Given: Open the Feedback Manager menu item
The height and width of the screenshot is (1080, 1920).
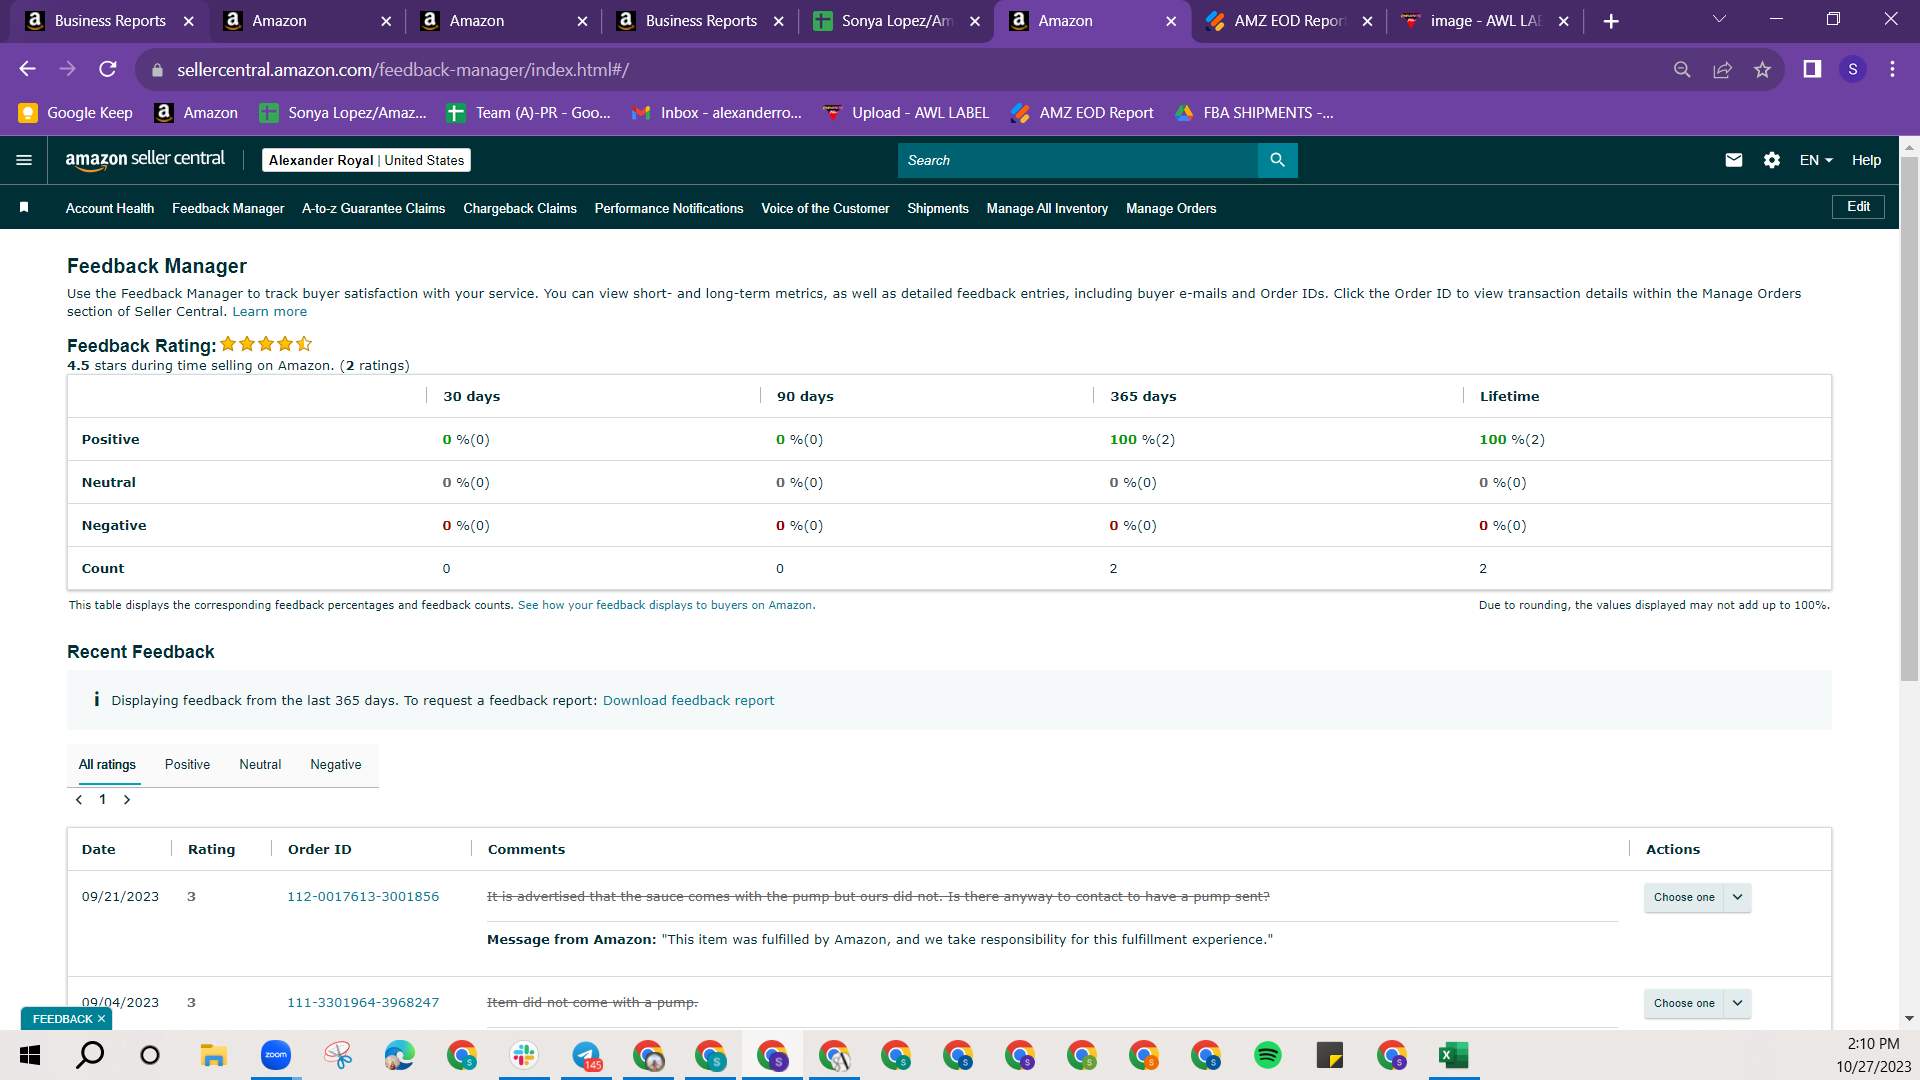Looking at the screenshot, I should click(228, 208).
